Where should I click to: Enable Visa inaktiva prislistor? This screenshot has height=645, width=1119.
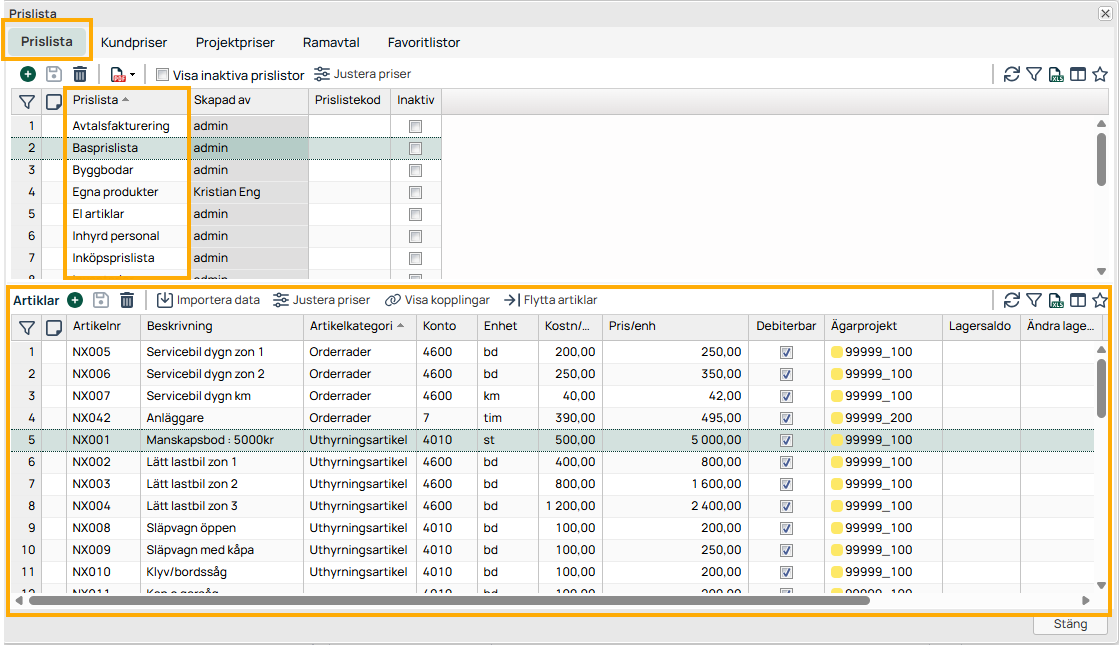click(162, 73)
